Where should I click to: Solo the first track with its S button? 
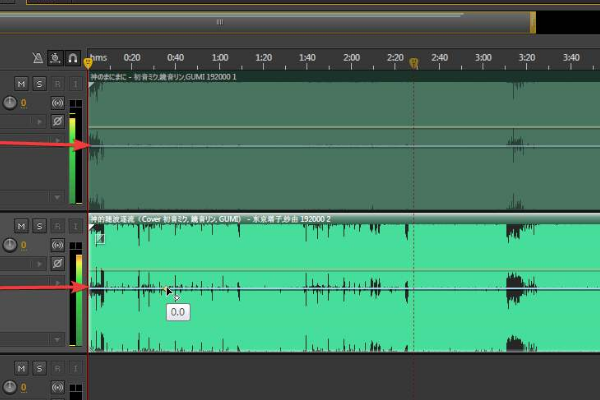39,84
